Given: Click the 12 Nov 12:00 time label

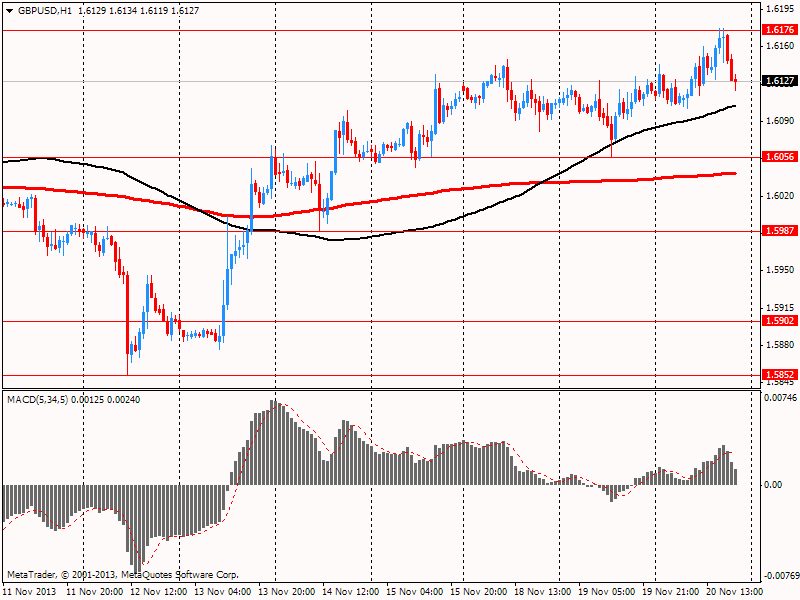Looking at the screenshot, I should pos(159,592).
